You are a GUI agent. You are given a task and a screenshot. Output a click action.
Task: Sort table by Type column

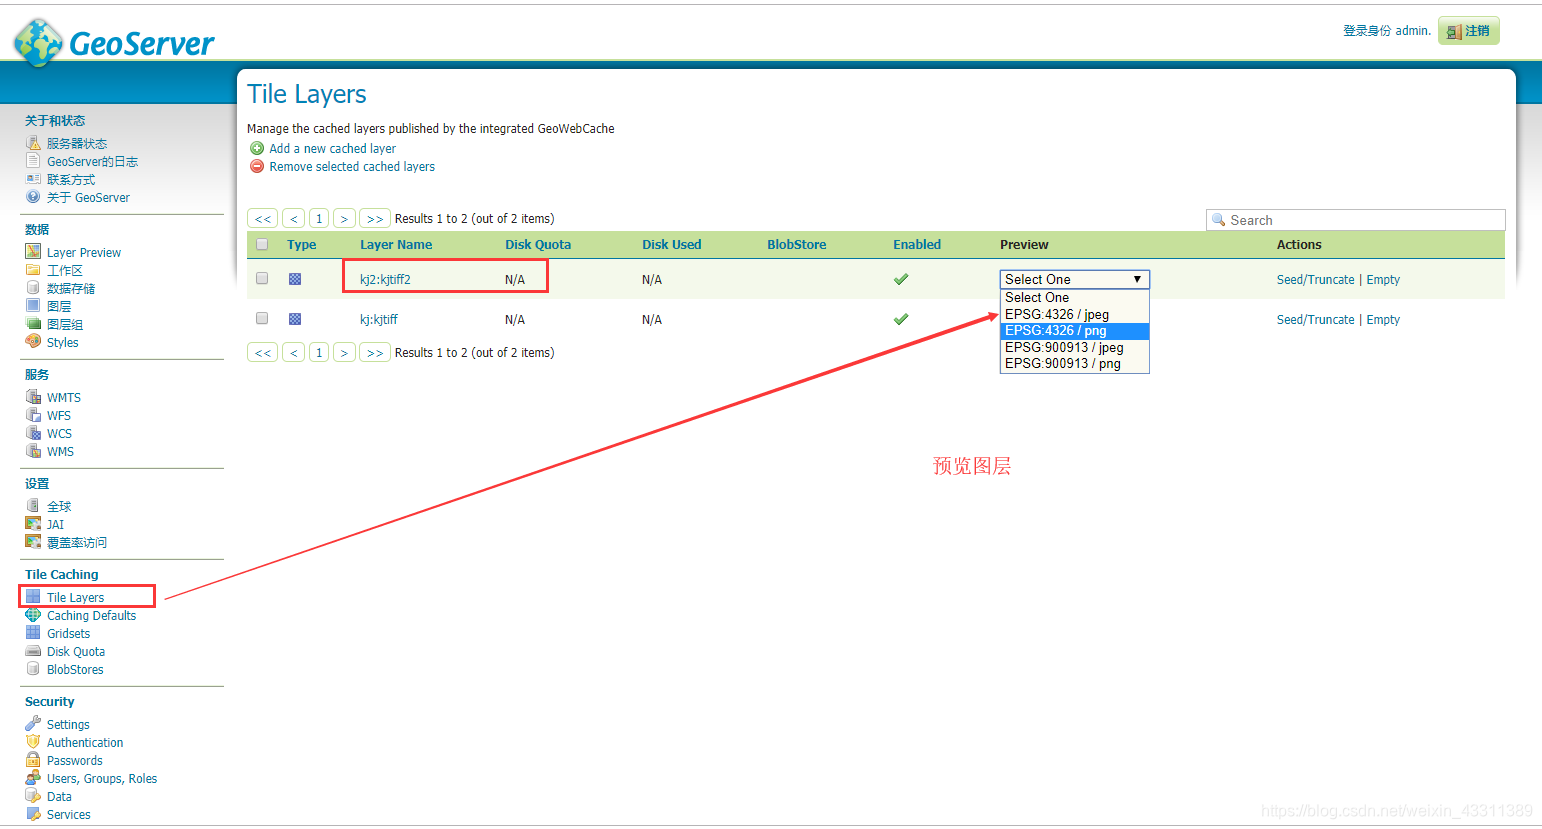[x=301, y=244]
